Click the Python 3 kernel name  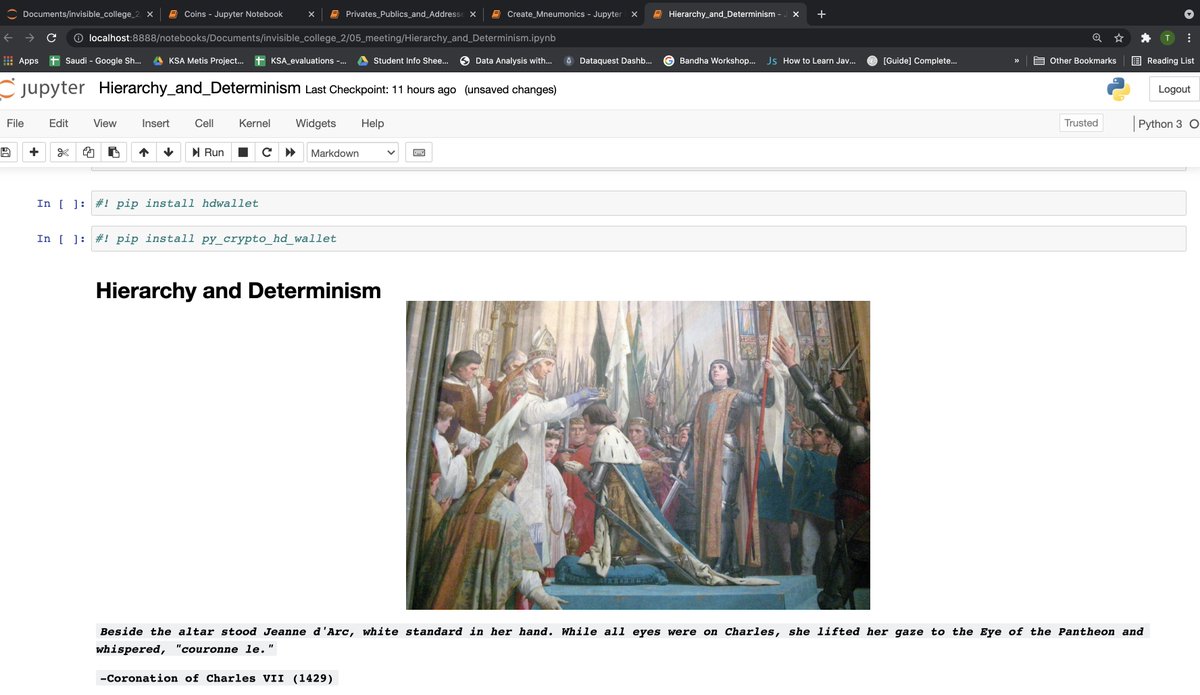[x=1160, y=124]
